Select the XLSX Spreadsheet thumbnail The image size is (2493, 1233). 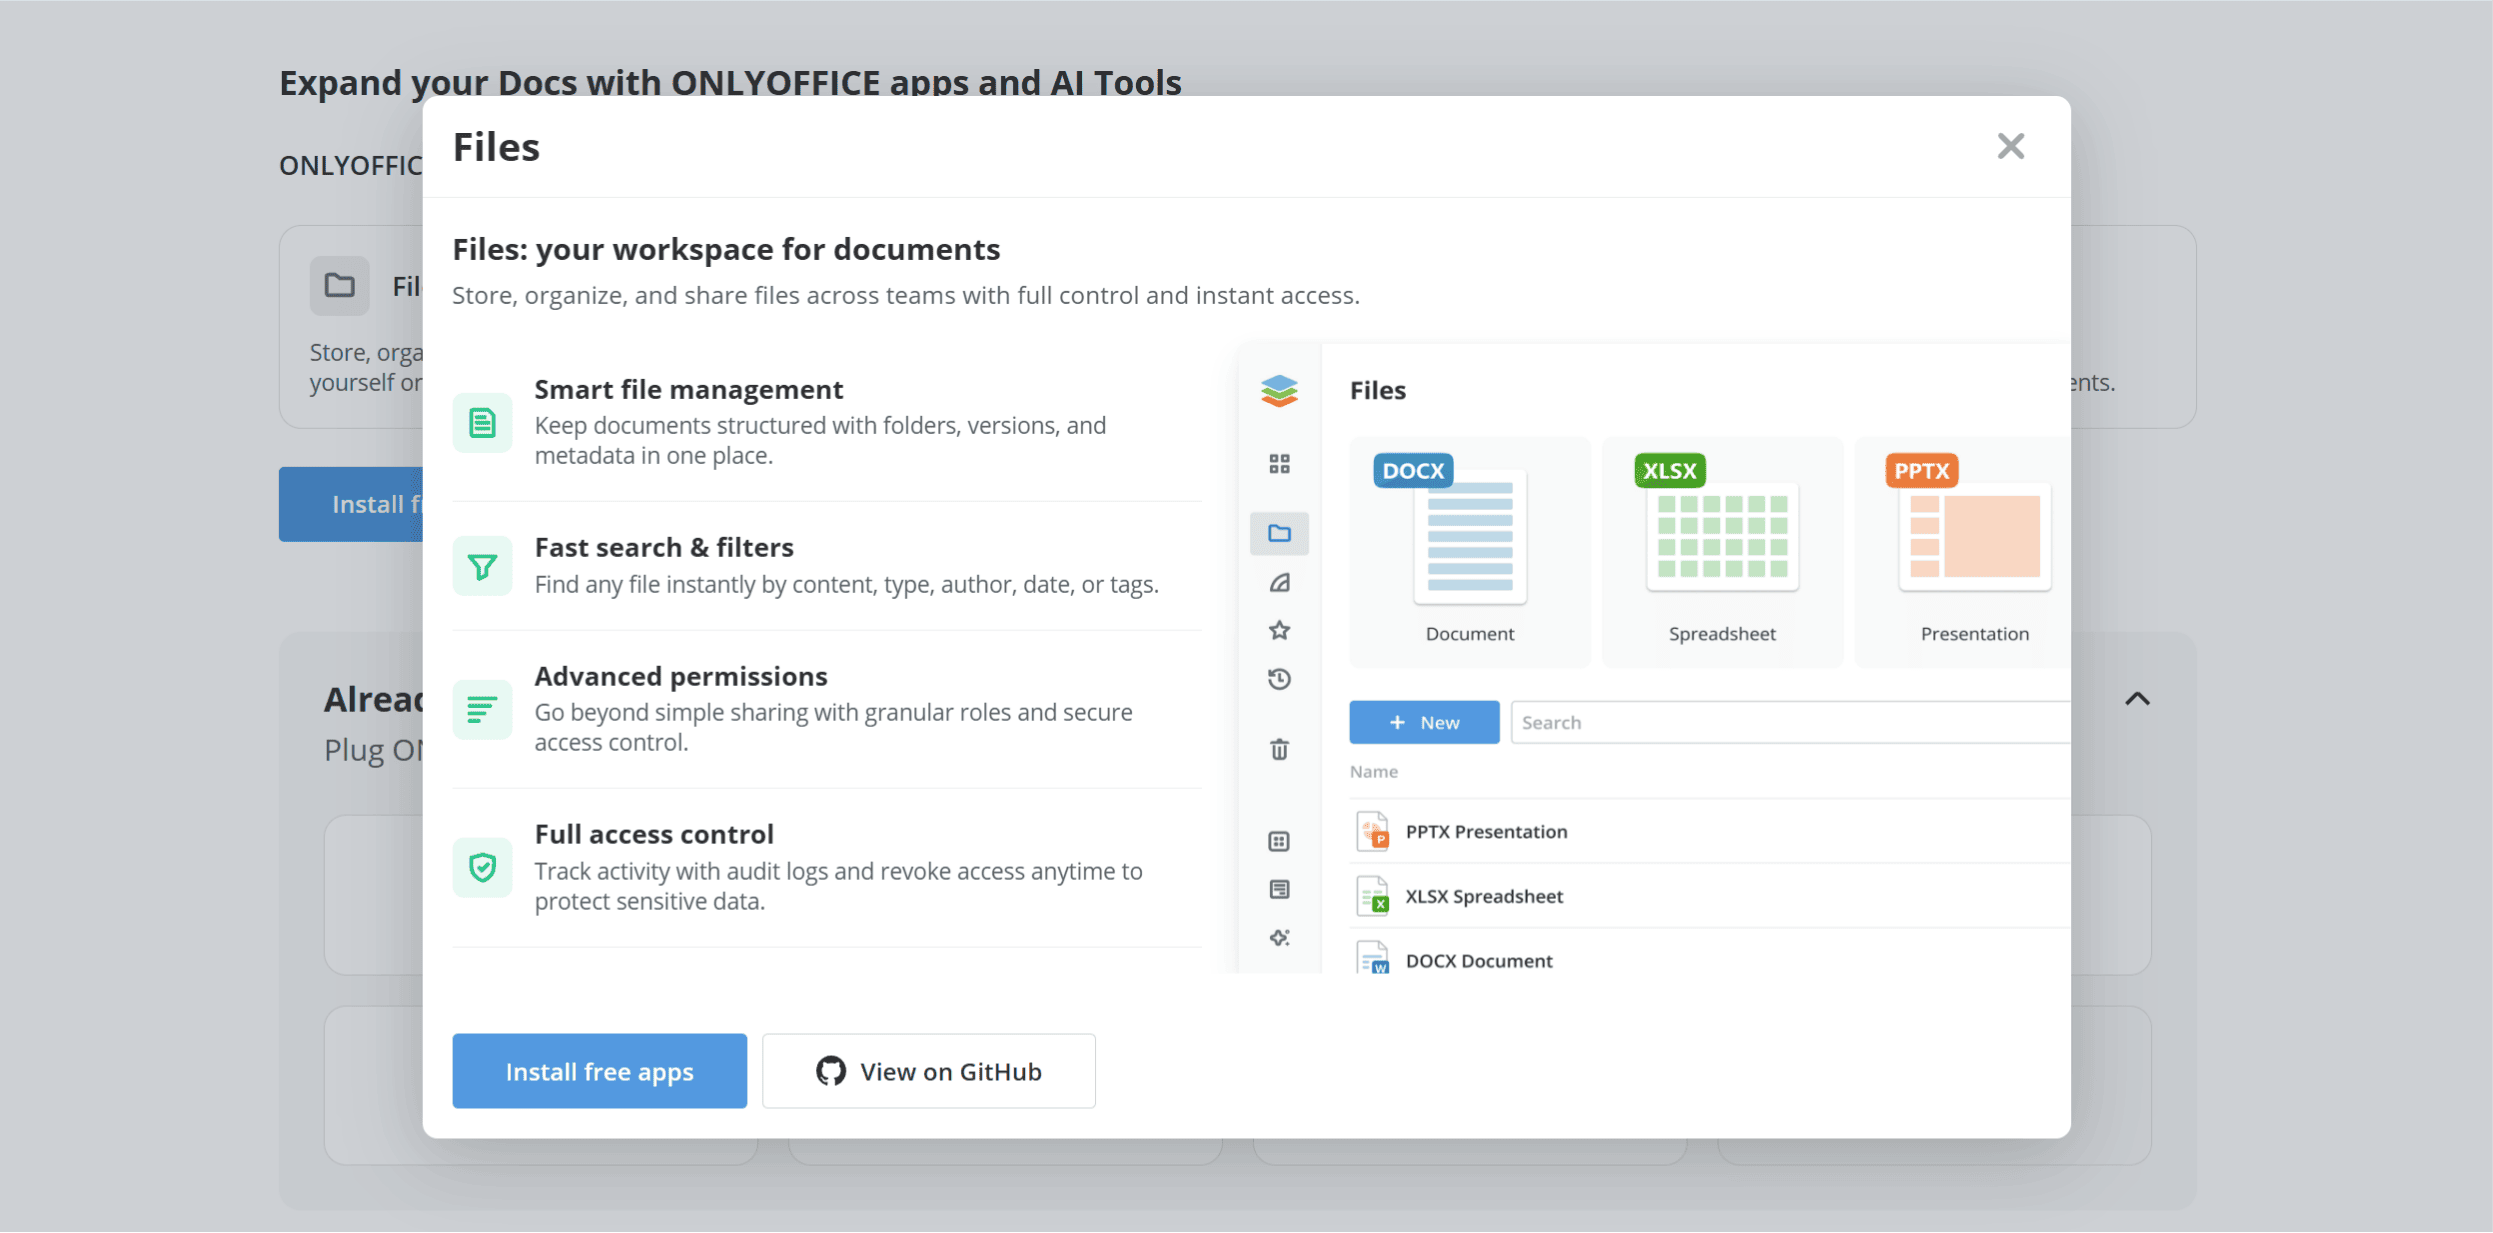1722,552
